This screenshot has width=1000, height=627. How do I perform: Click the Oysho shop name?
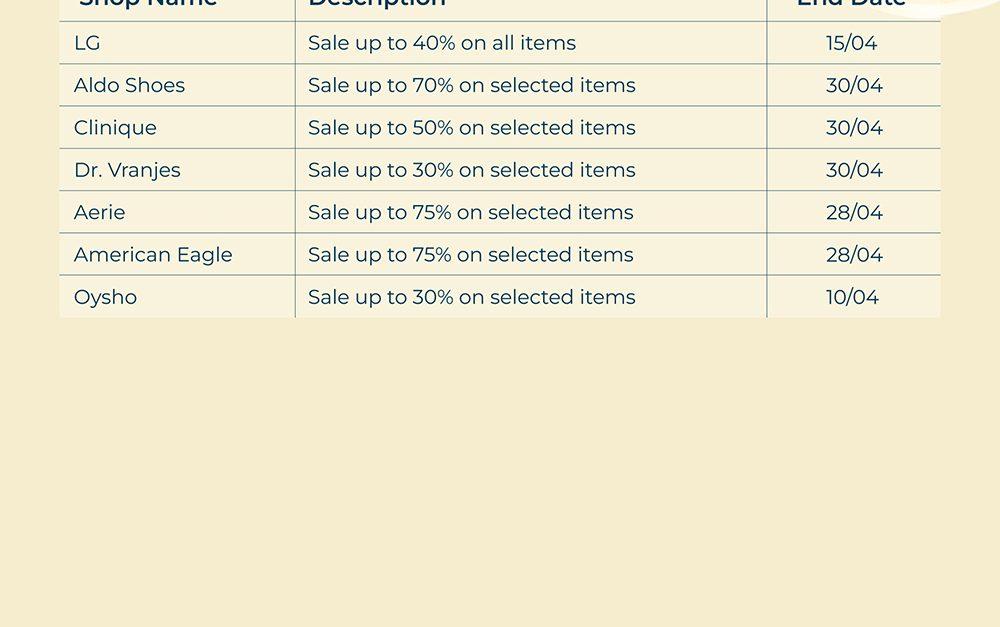(x=105, y=297)
